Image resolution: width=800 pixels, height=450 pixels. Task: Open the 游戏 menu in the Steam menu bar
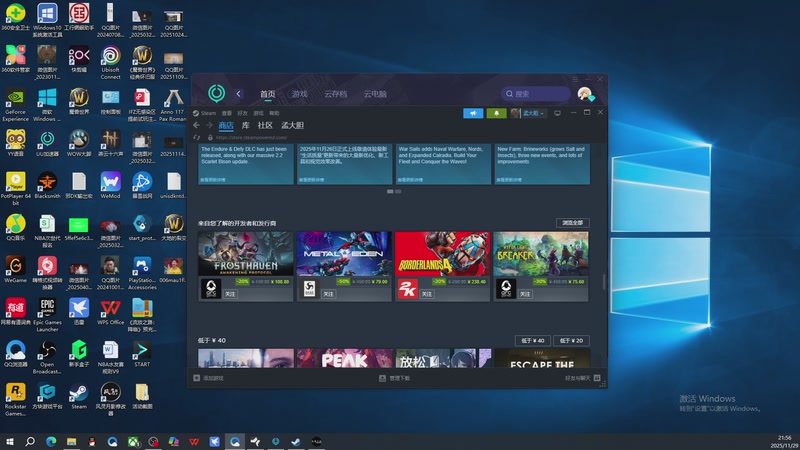[x=259, y=113]
